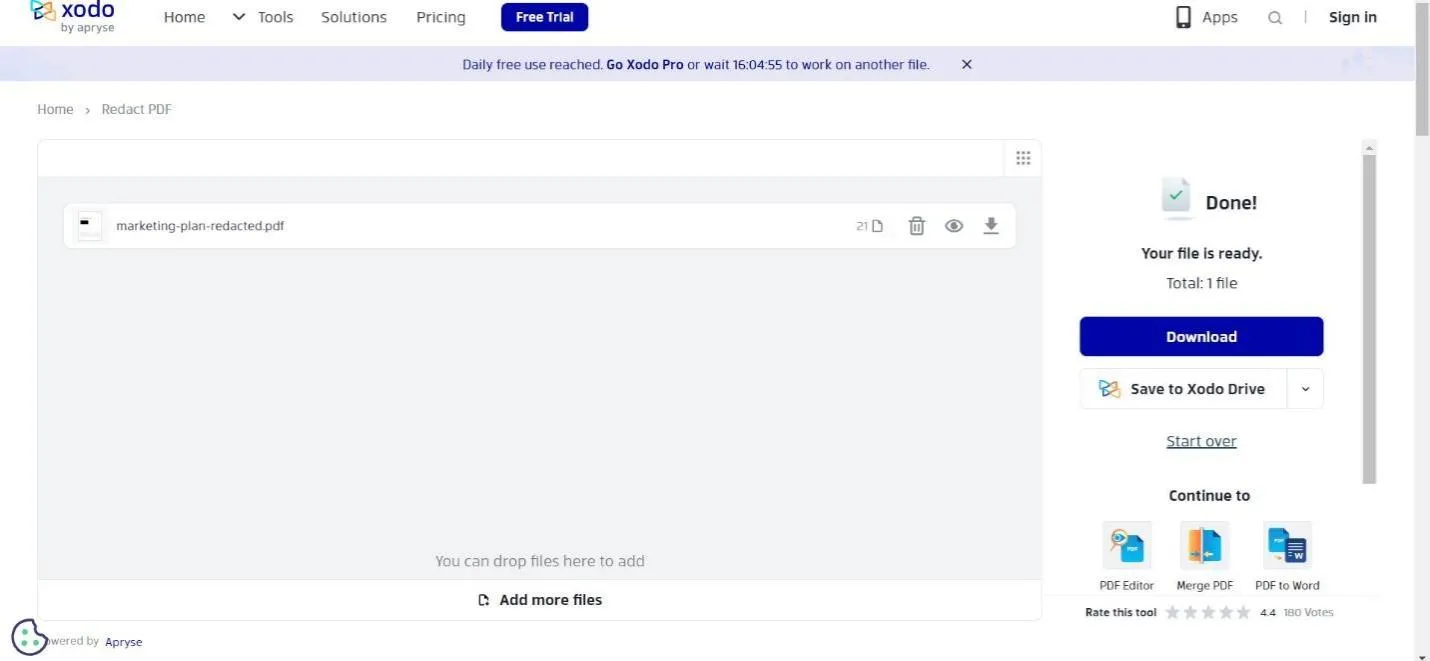The width and height of the screenshot is (1430, 661).
Task: Open the PDF to Word icon
Action: pos(1287,545)
